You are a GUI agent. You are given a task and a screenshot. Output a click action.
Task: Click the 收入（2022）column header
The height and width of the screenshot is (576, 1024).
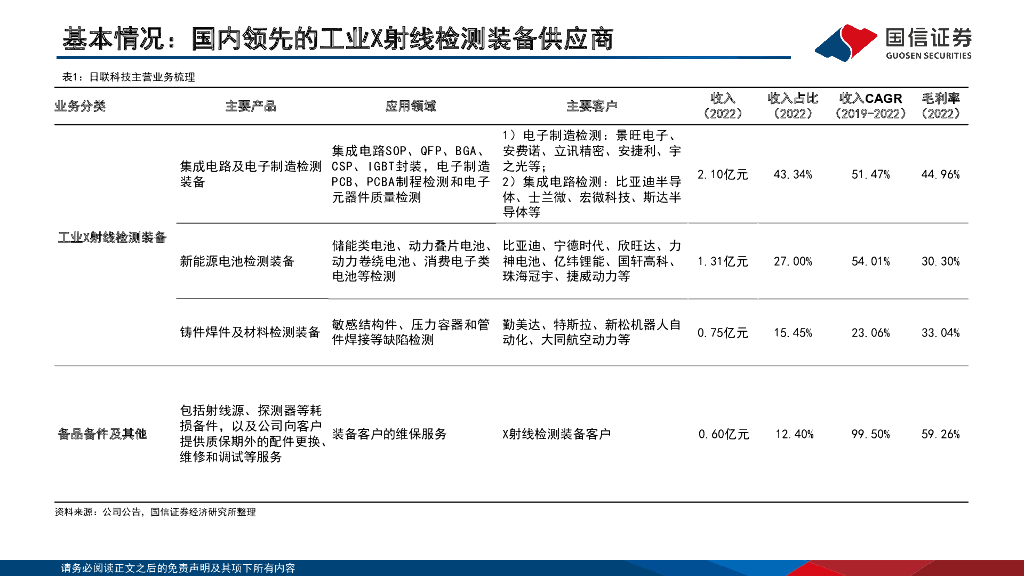click(723, 106)
